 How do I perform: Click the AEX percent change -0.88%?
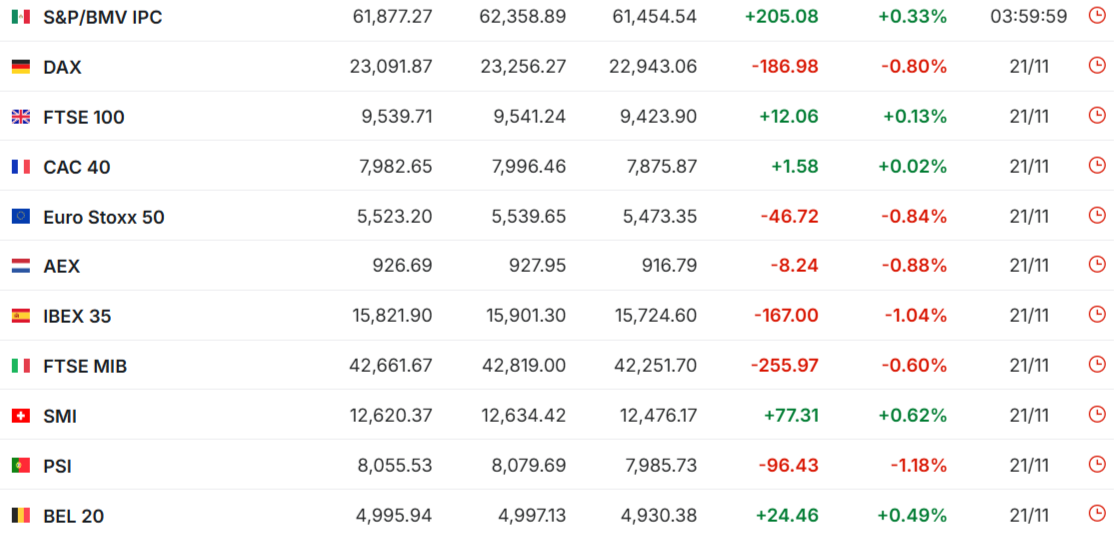tap(914, 266)
